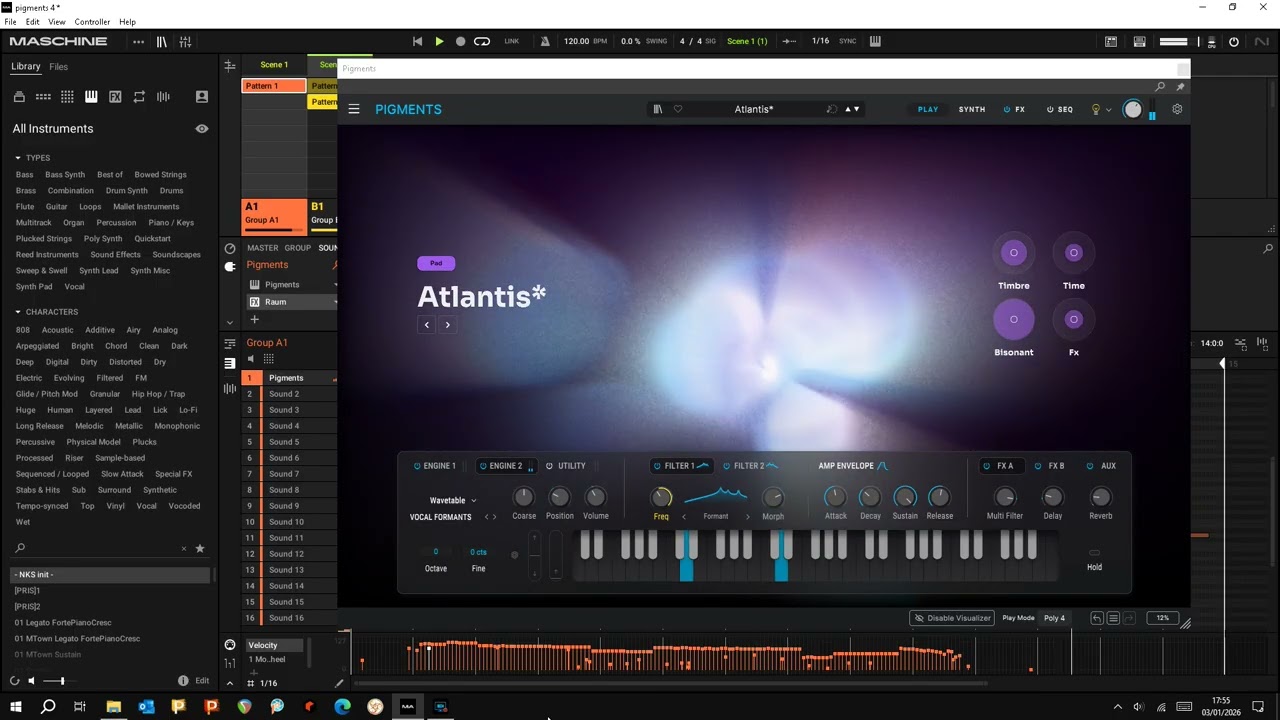Open the File menu
Image resolution: width=1280 pixels, height=720 pixels.
(x=10, y=22)
